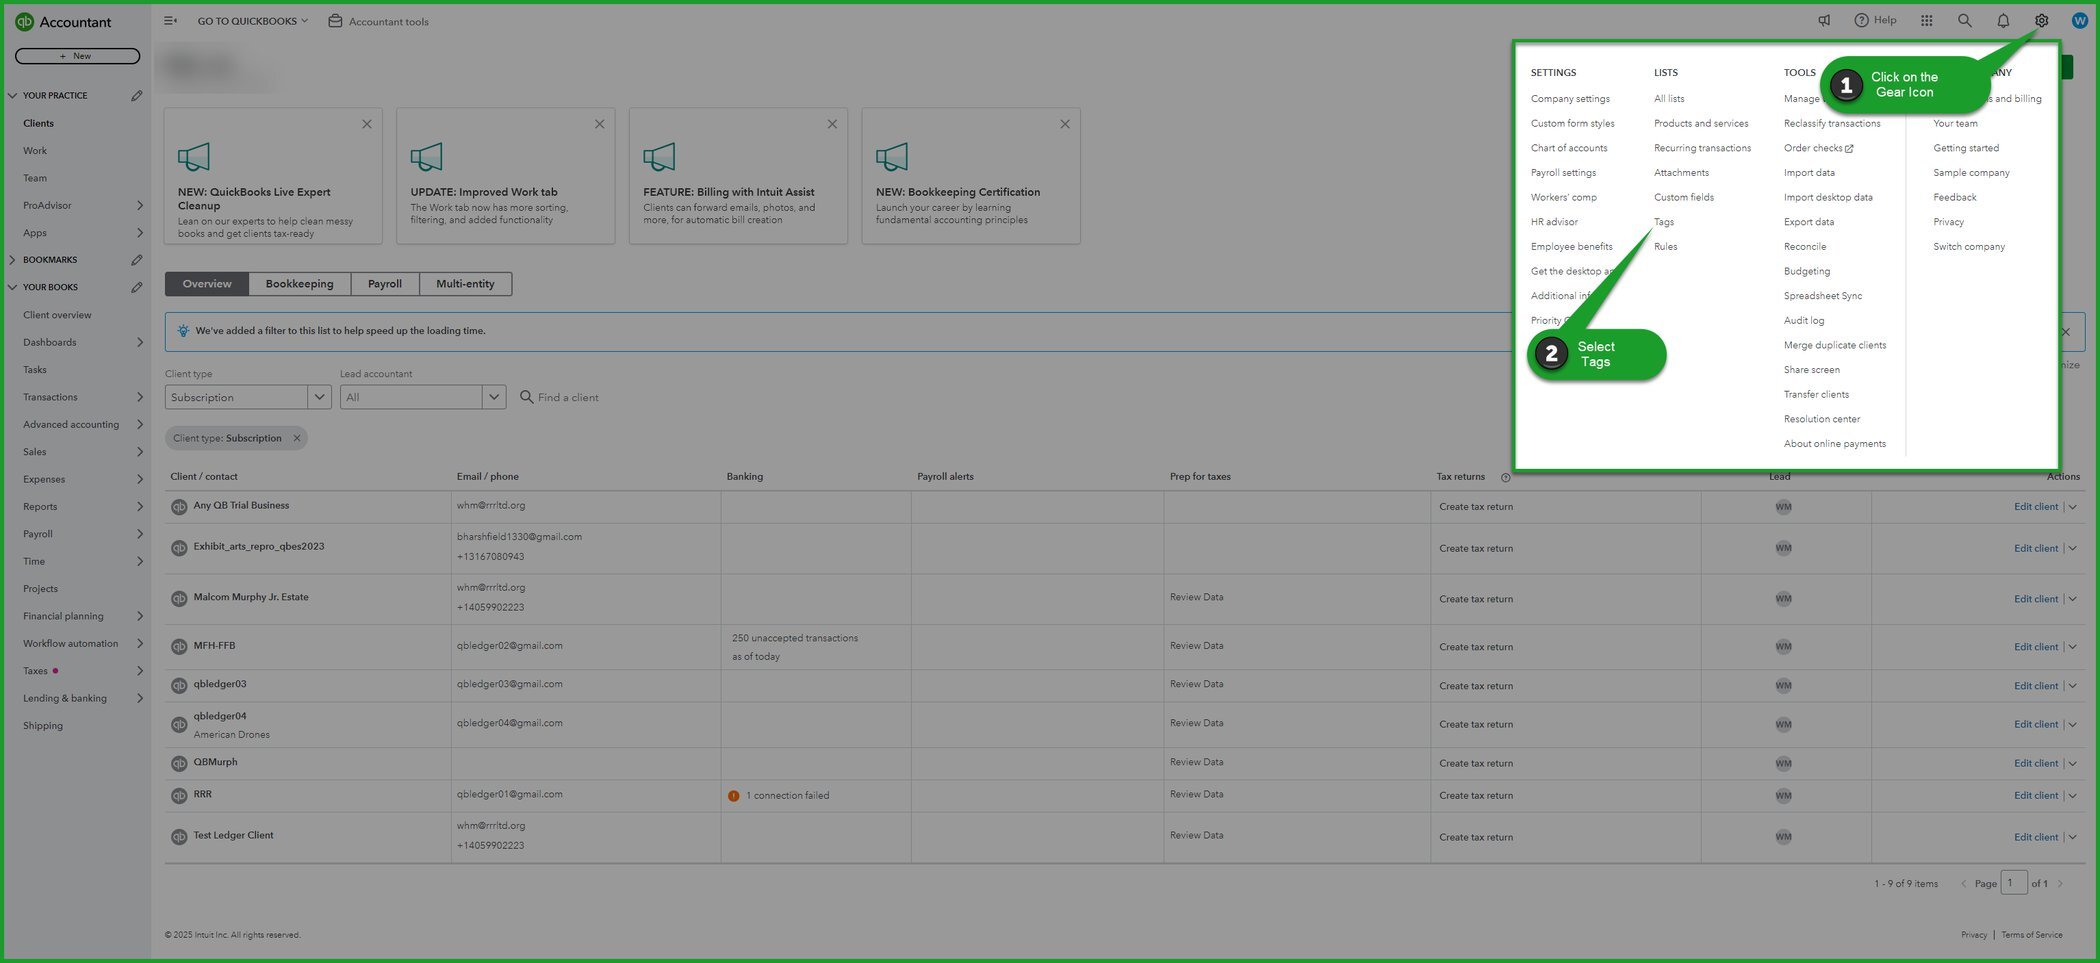Open the notifications bell icon

point(2003,20)
